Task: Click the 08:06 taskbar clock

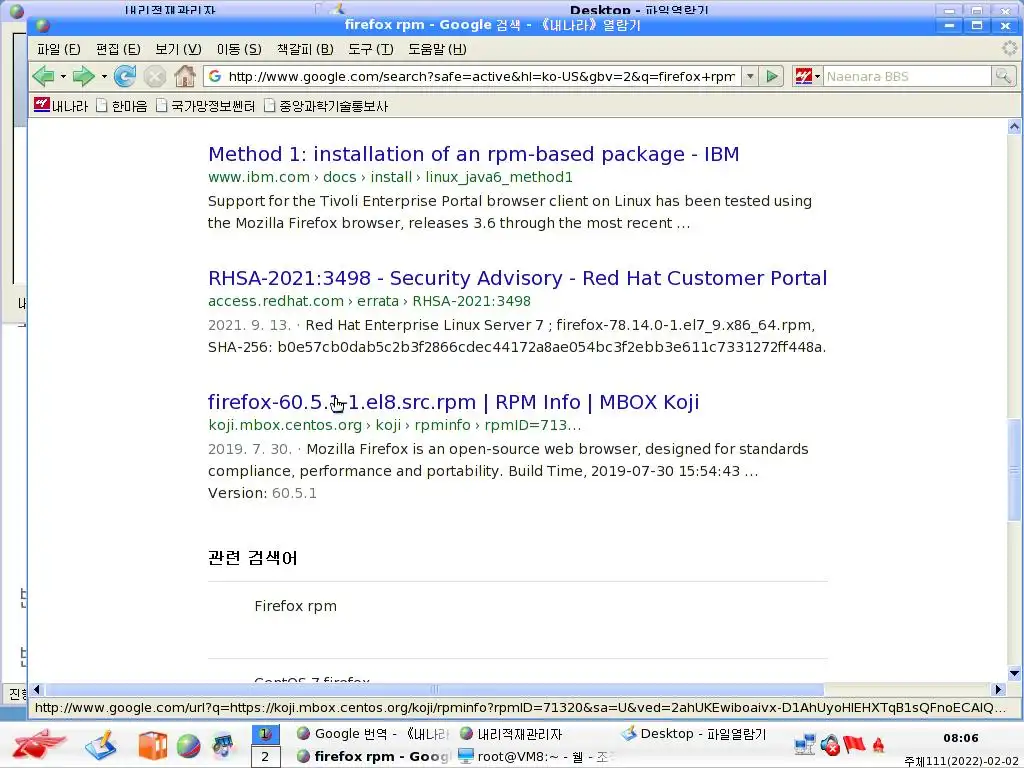Action: pyautogui.click(x=961, y=738)
